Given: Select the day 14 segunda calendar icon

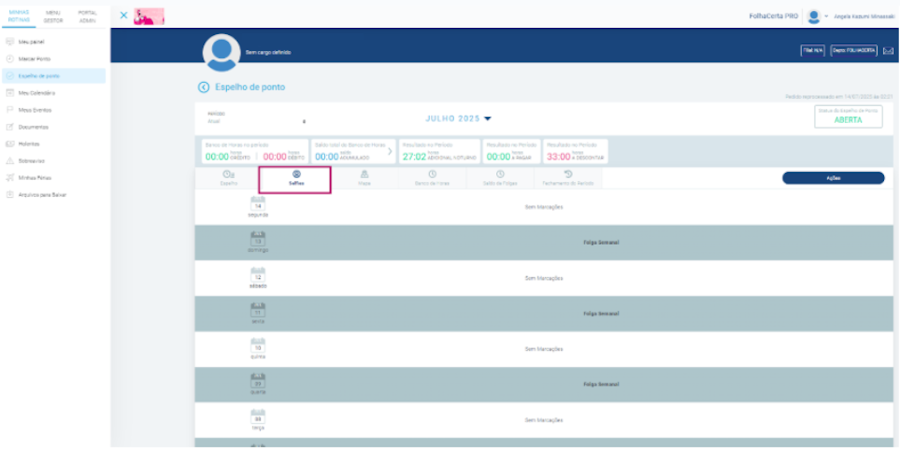Looking at the screenshot, I should coord(258,204).
